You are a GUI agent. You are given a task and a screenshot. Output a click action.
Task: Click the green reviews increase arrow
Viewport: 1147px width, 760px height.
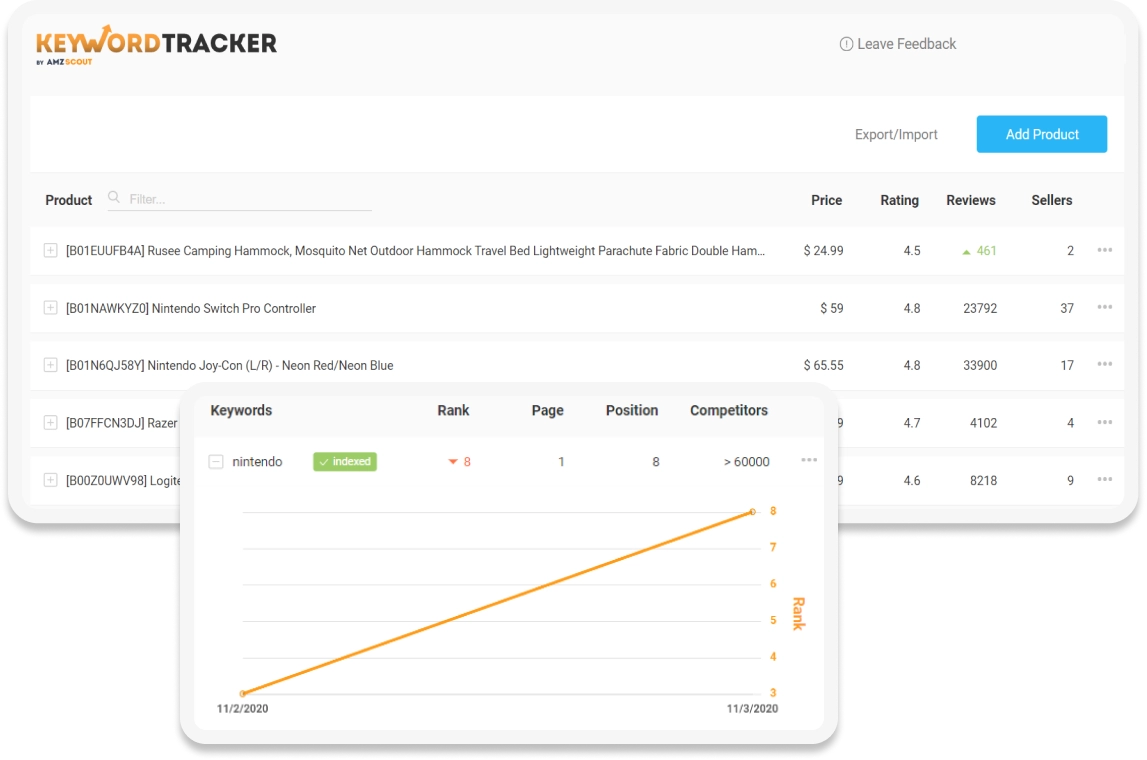(966, 252)
